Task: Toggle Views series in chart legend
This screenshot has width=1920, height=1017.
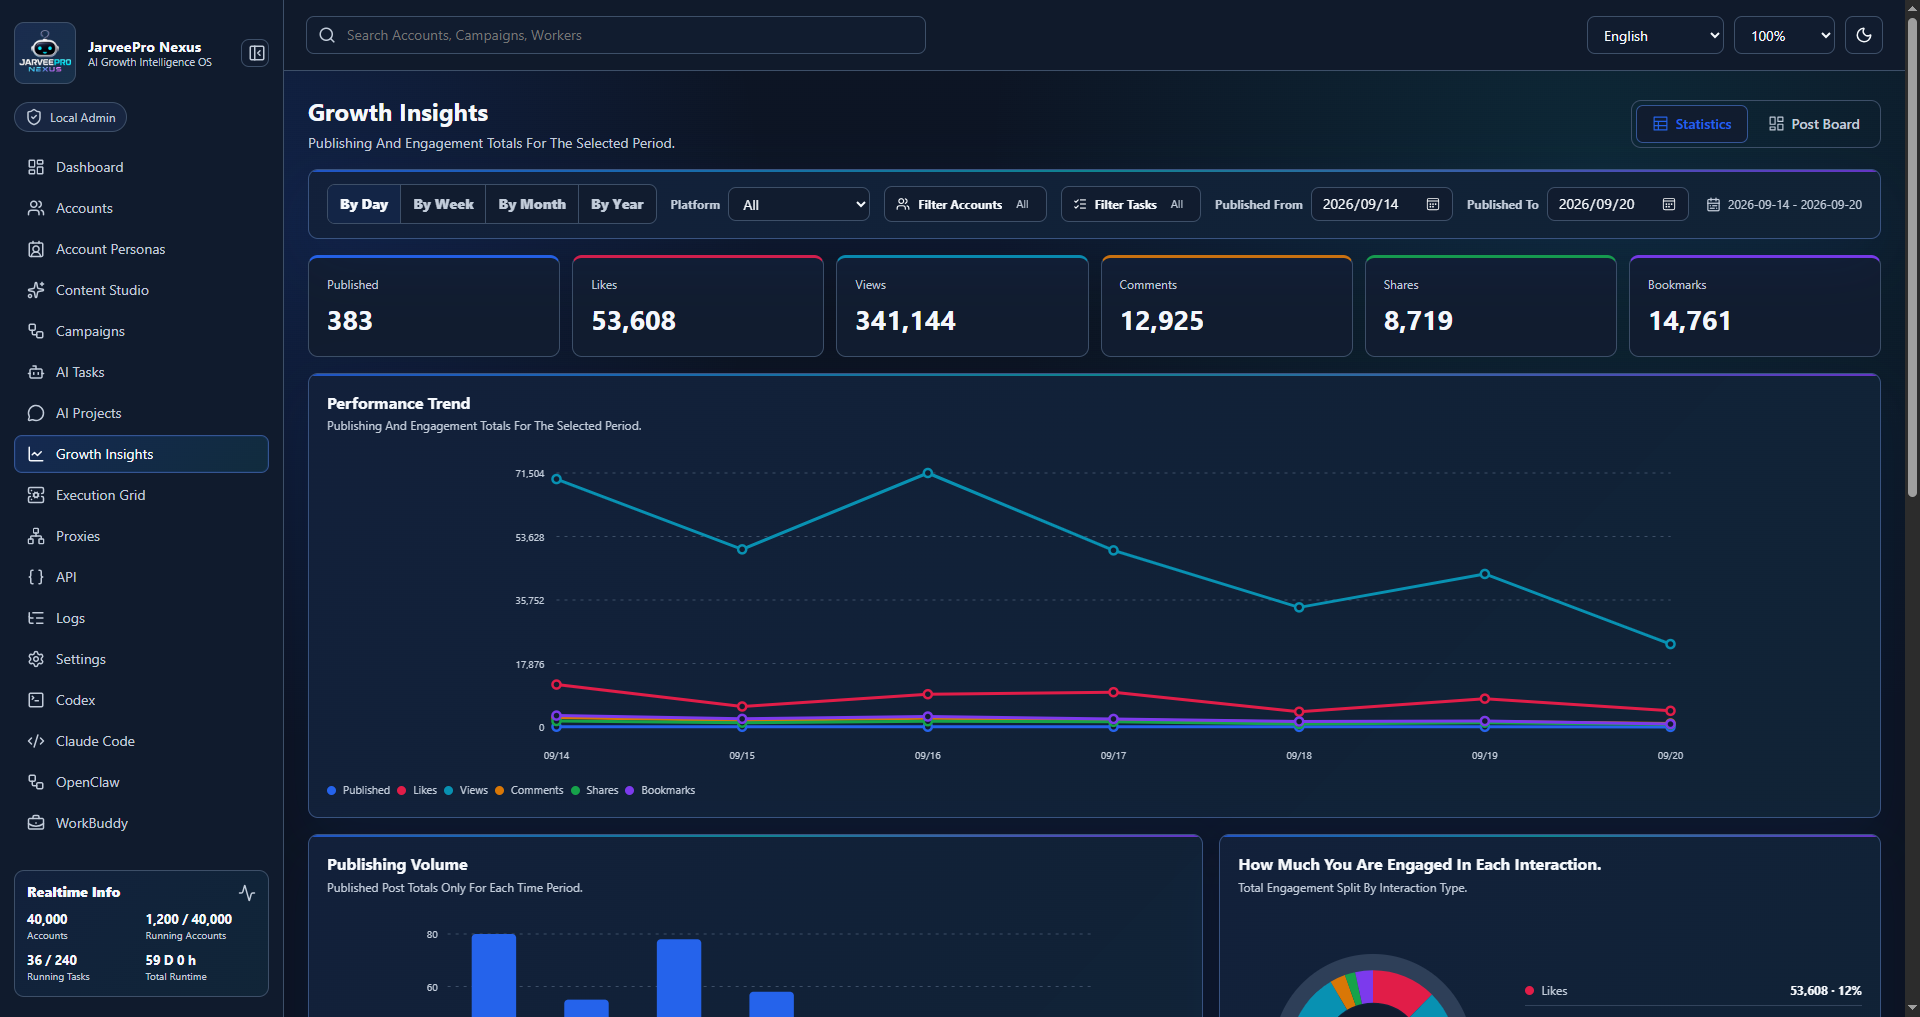Action: pyautogui.click(x=466, y=790)
